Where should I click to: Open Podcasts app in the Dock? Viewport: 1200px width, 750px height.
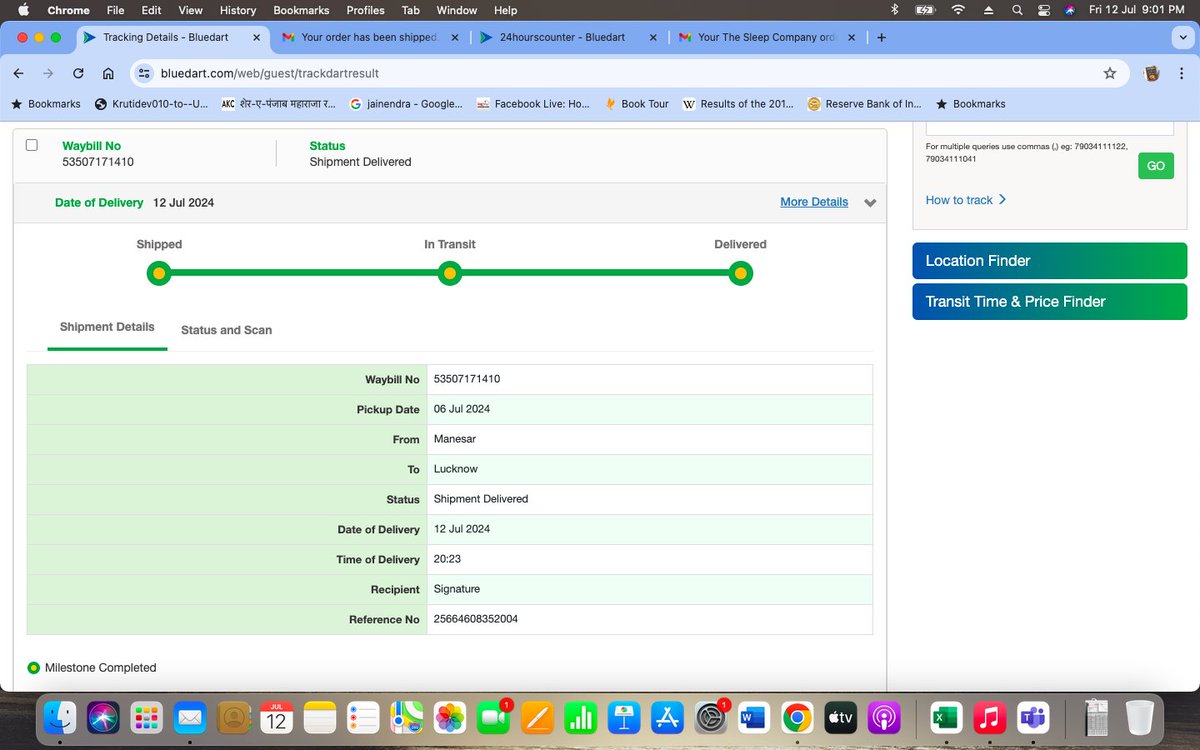(883, 717)
